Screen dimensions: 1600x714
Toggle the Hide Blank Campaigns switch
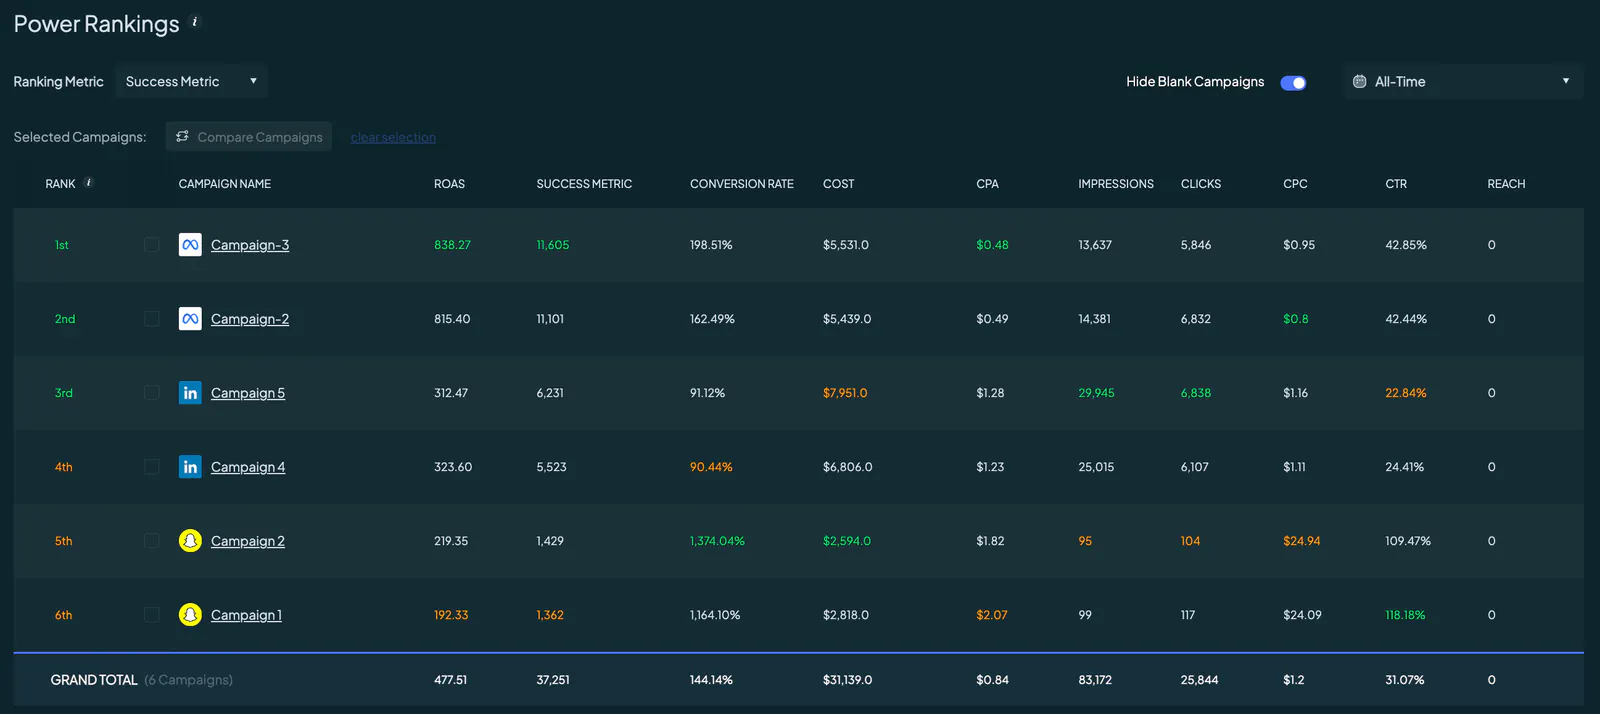1293,82
